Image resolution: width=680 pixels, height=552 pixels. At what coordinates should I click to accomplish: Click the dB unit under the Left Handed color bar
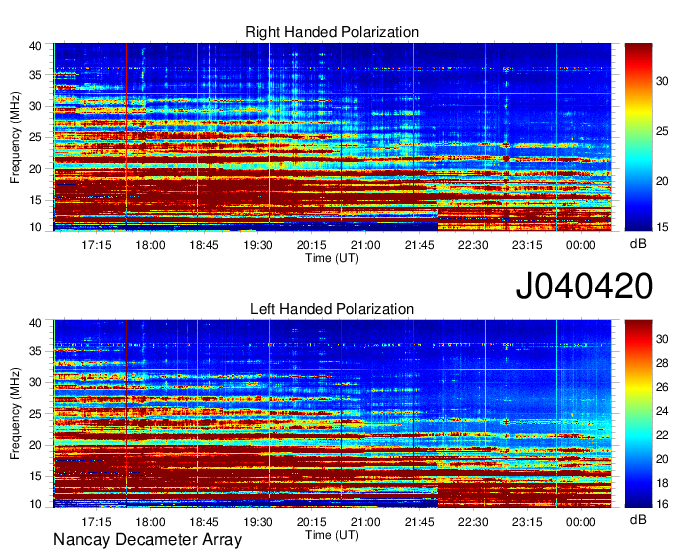coord(638,519)
